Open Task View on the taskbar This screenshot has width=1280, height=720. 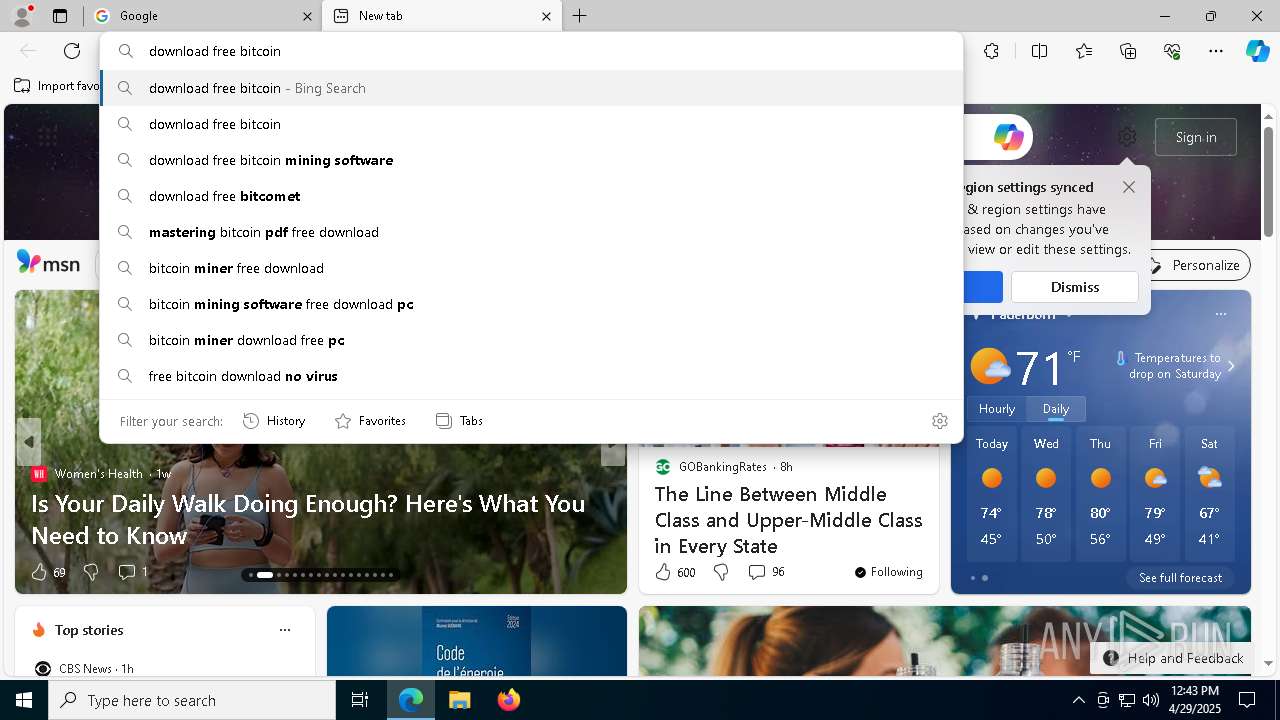click(360, 700)
